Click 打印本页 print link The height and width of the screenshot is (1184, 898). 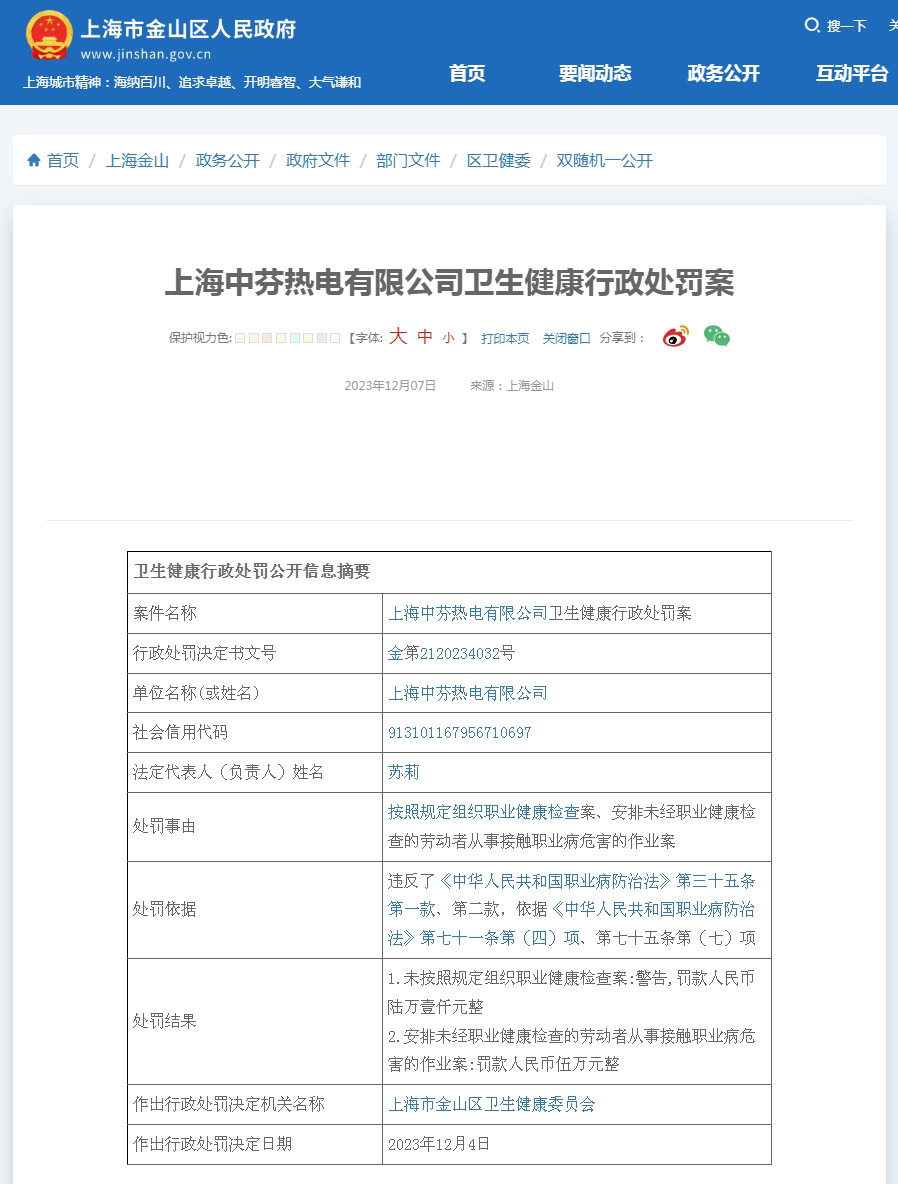point(505,338)
